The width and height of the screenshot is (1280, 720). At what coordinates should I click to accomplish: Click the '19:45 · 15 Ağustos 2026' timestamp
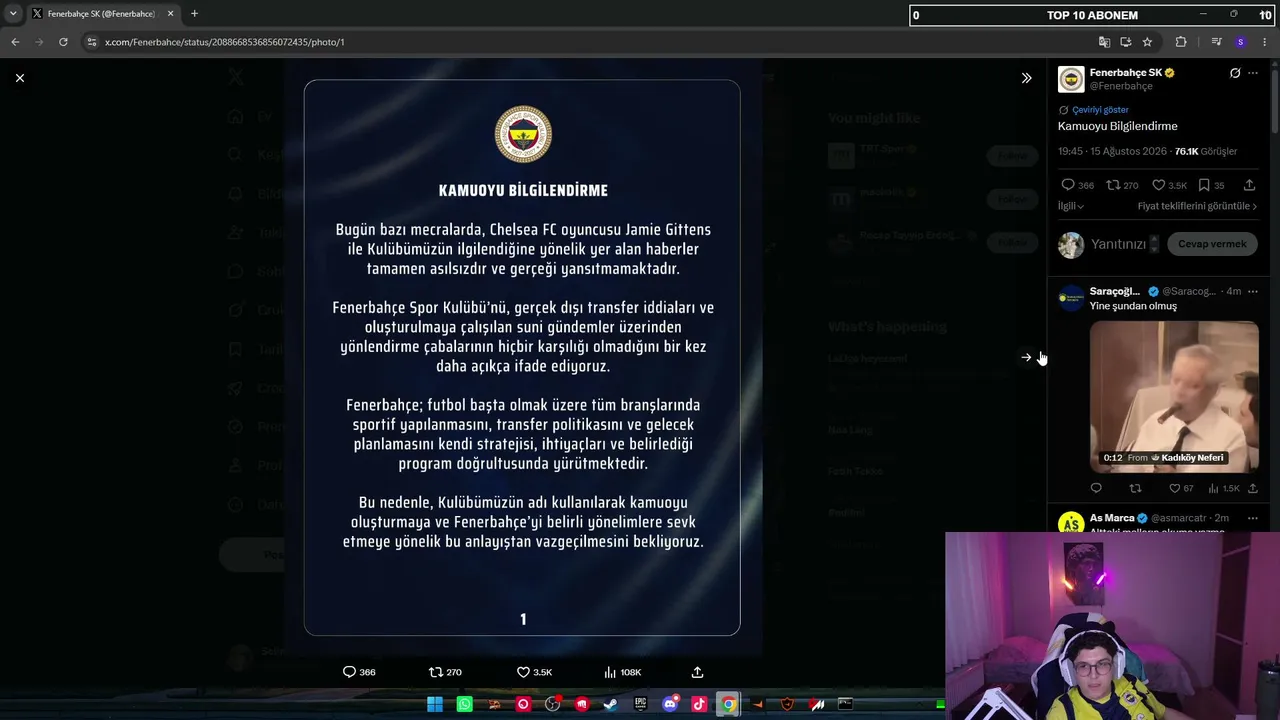(1113, 152)
